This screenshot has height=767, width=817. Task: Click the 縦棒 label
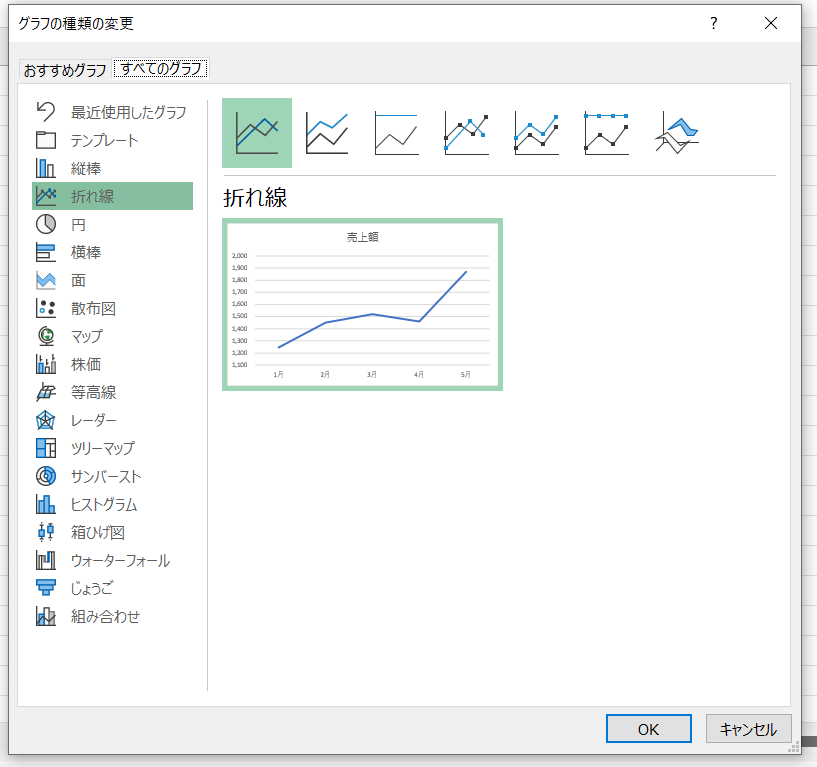coord(86,168)
